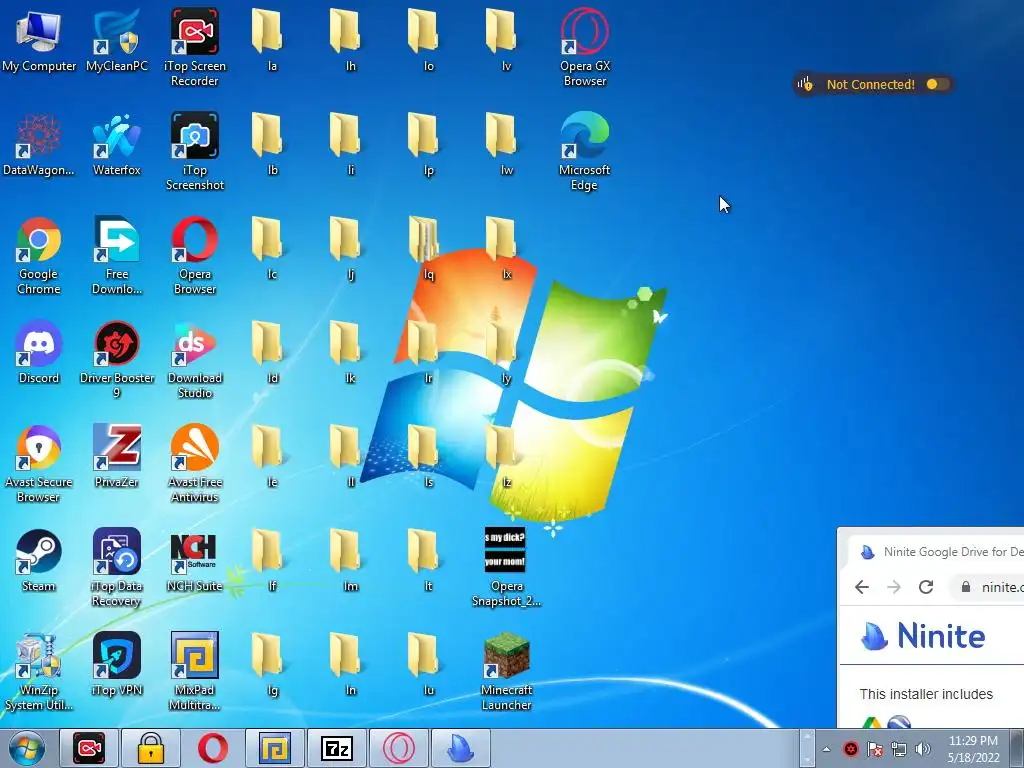Click the Ninite logo link
This screenshot has width=1024, height=768.
[x=923, y=635]
